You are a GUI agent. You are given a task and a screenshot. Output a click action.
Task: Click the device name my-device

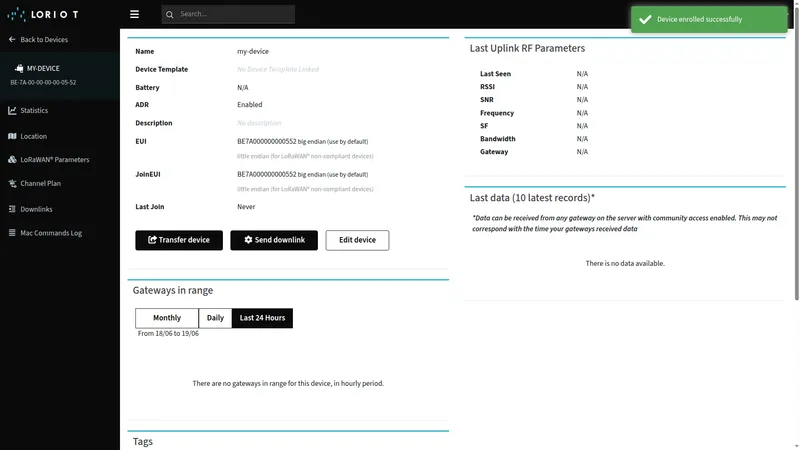[253, 52]
